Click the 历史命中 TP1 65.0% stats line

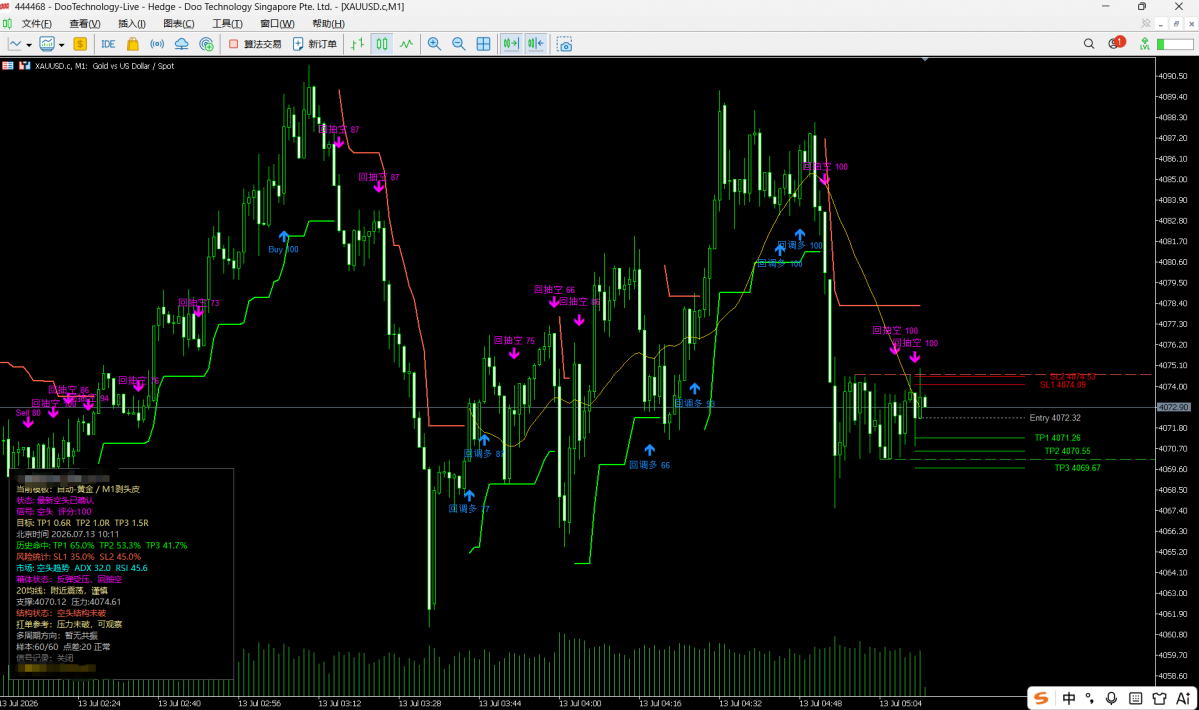[x=101, y=546]
